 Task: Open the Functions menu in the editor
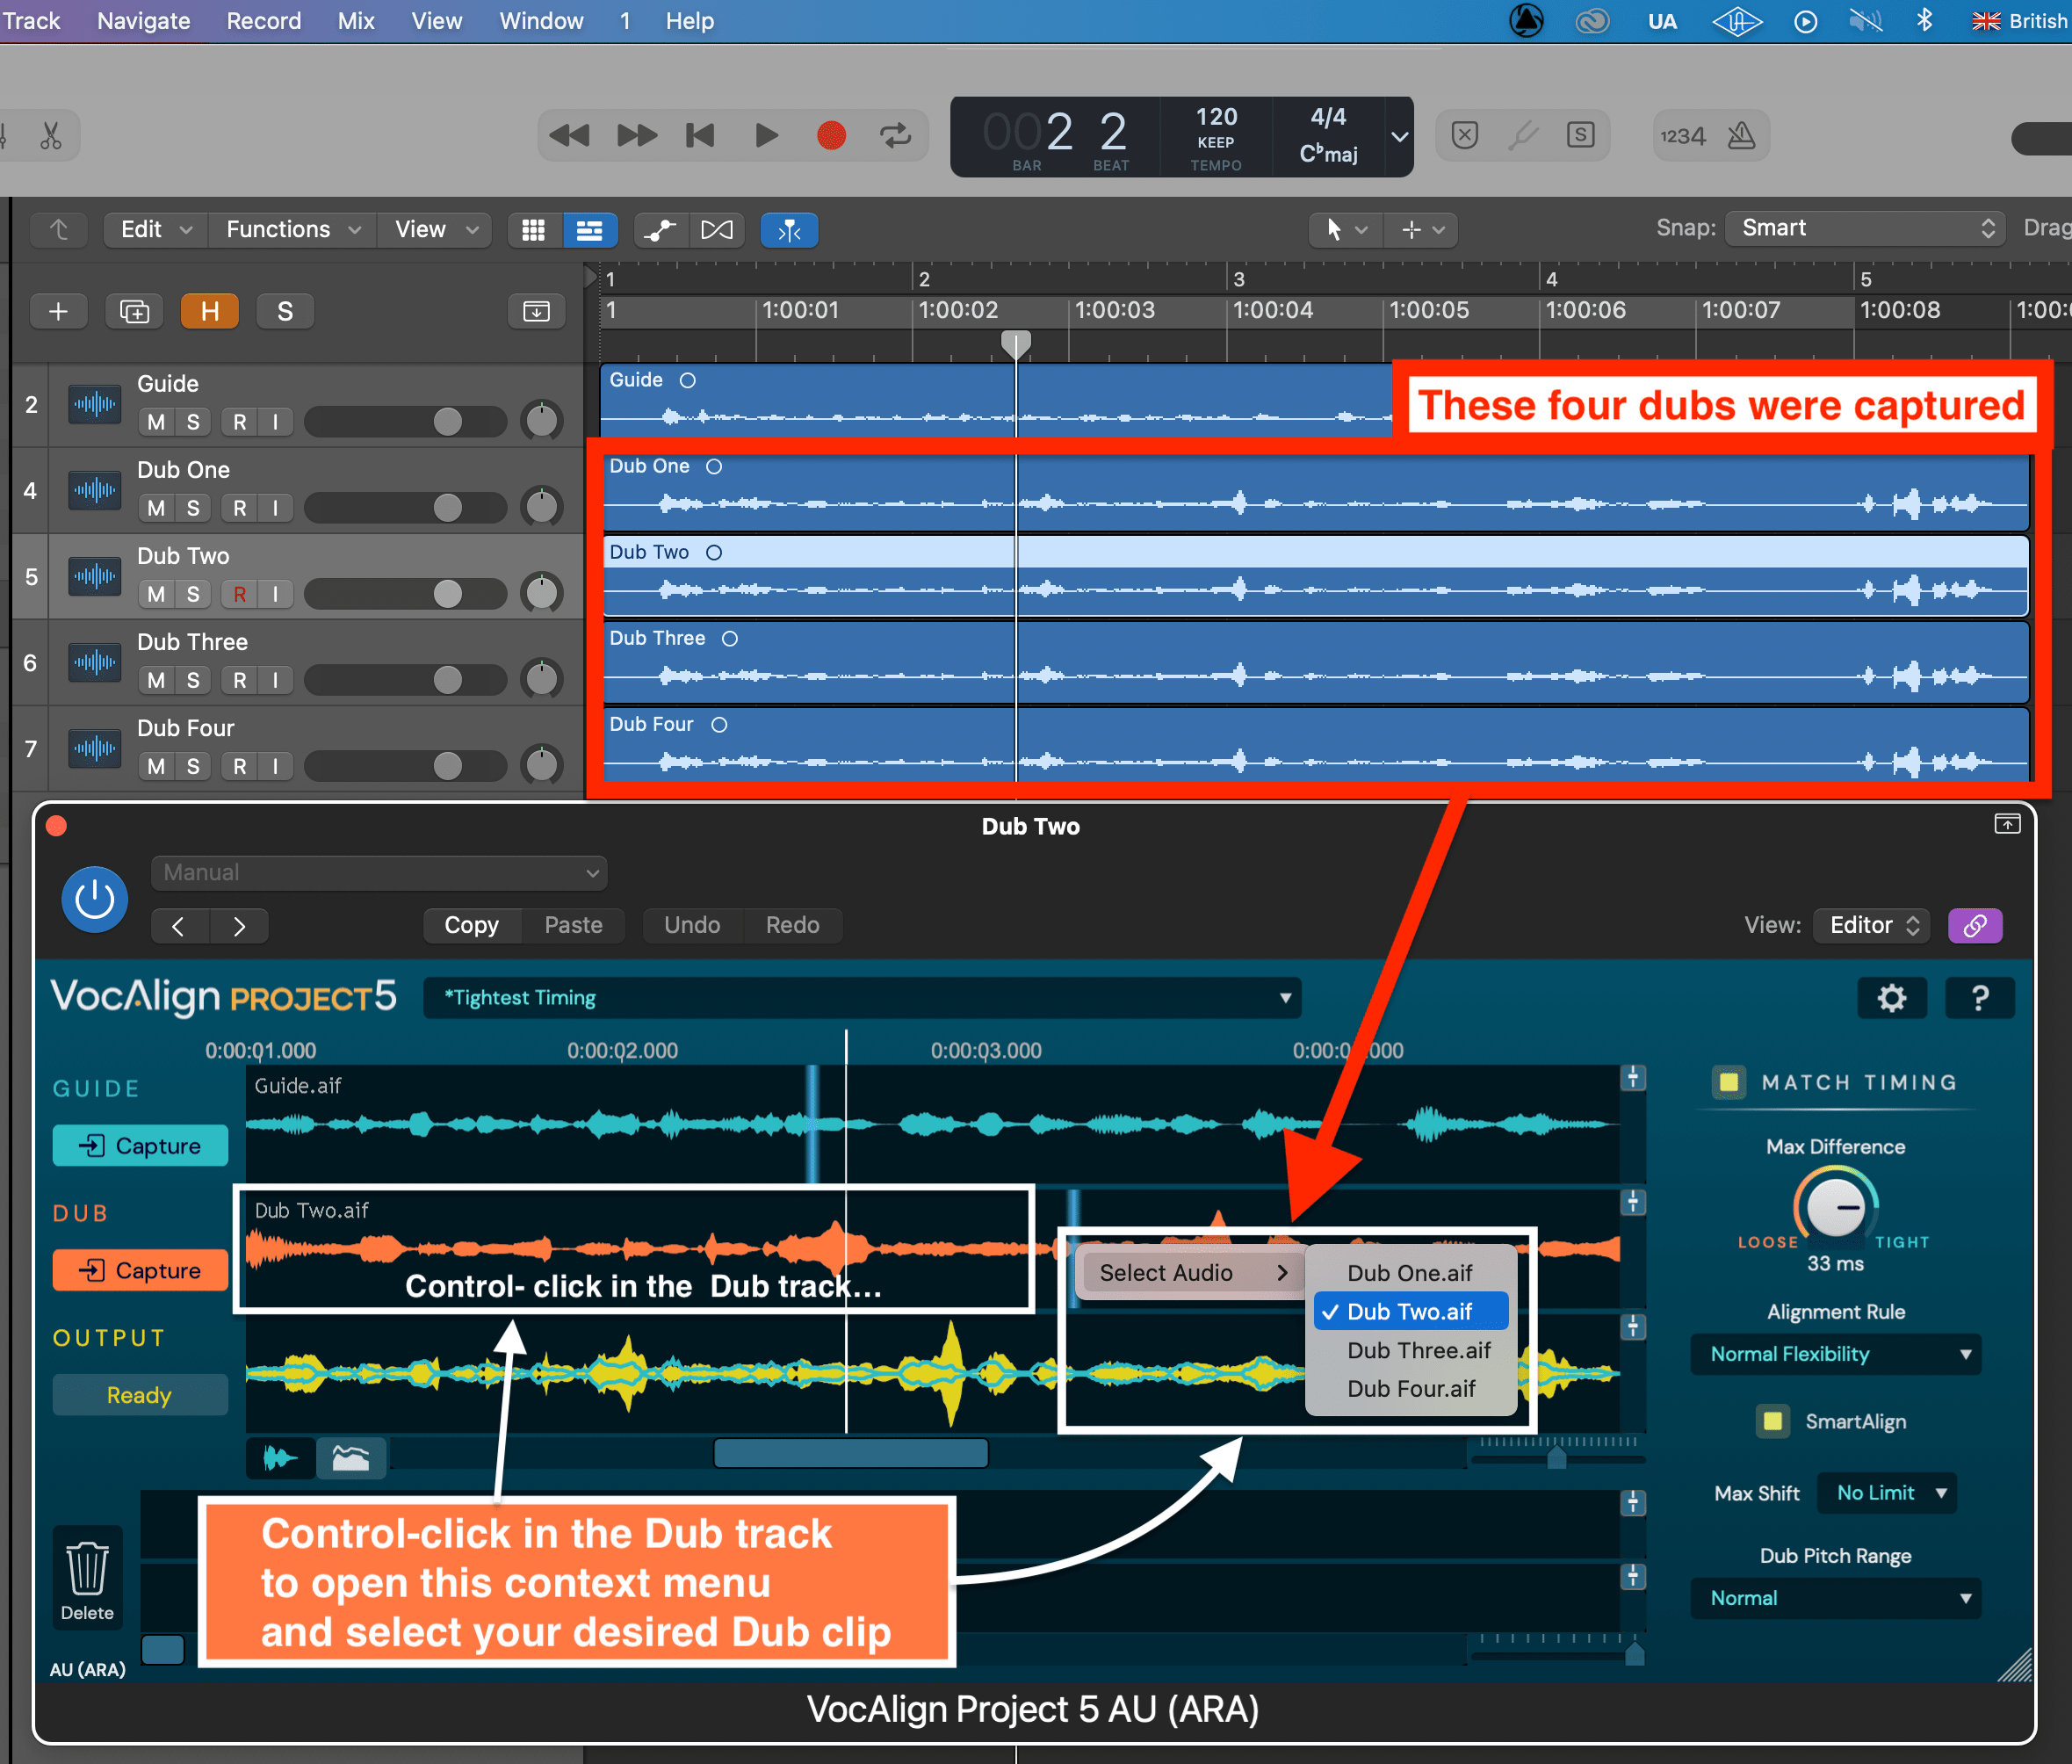coord(290,229)
